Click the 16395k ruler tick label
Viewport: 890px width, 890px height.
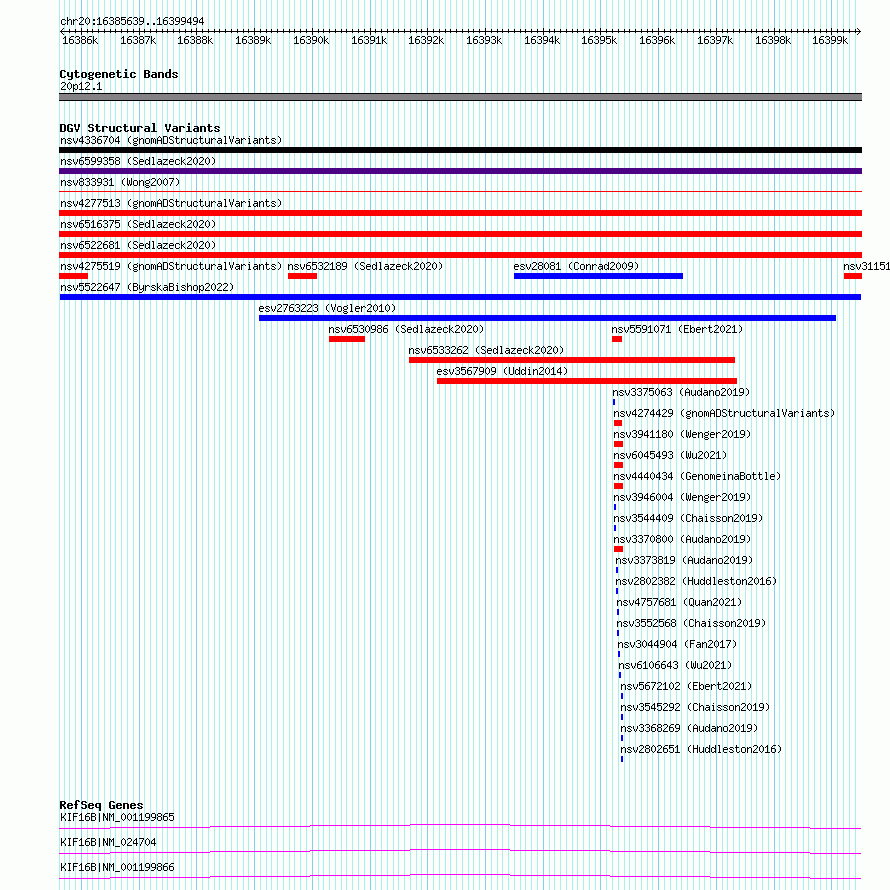(599, 40)
